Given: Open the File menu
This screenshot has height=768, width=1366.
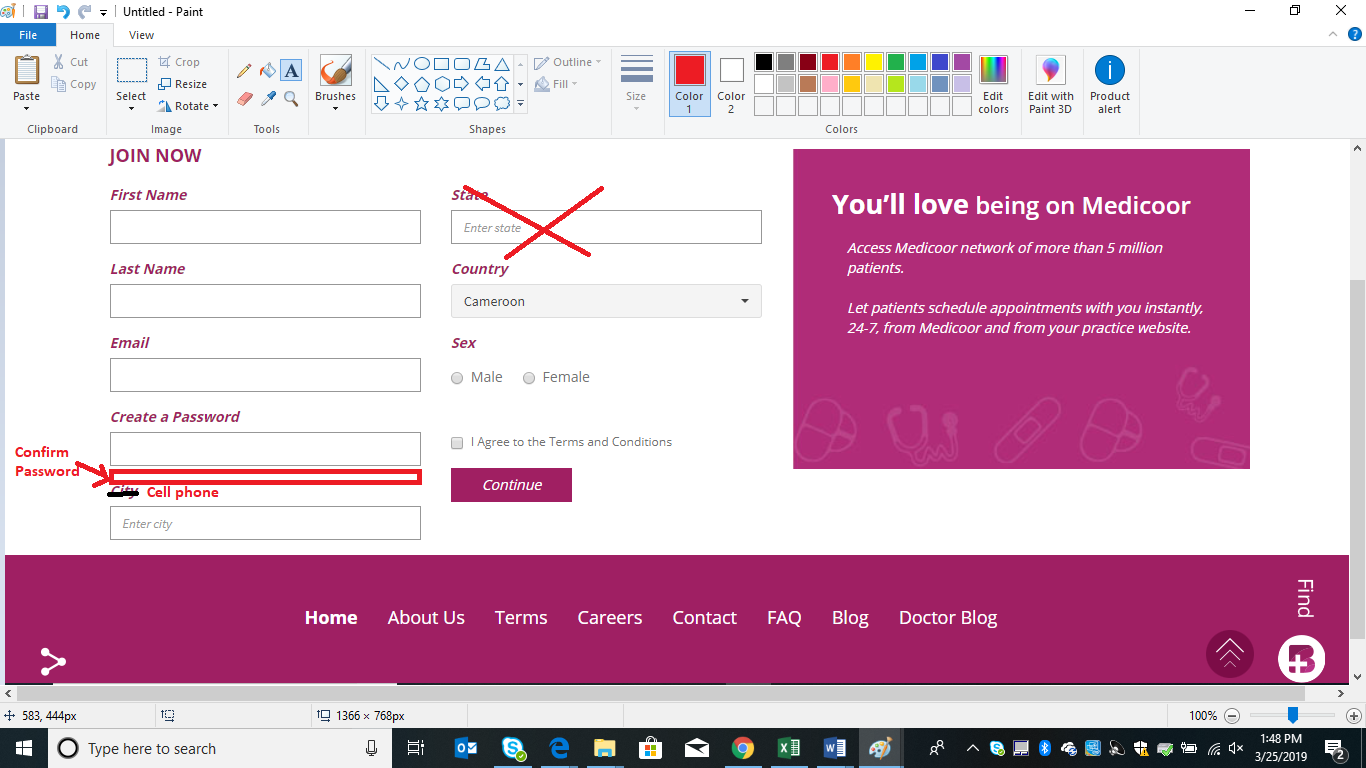Looking at the screenshot, I should pyautogui.click(x=28, y=35).
